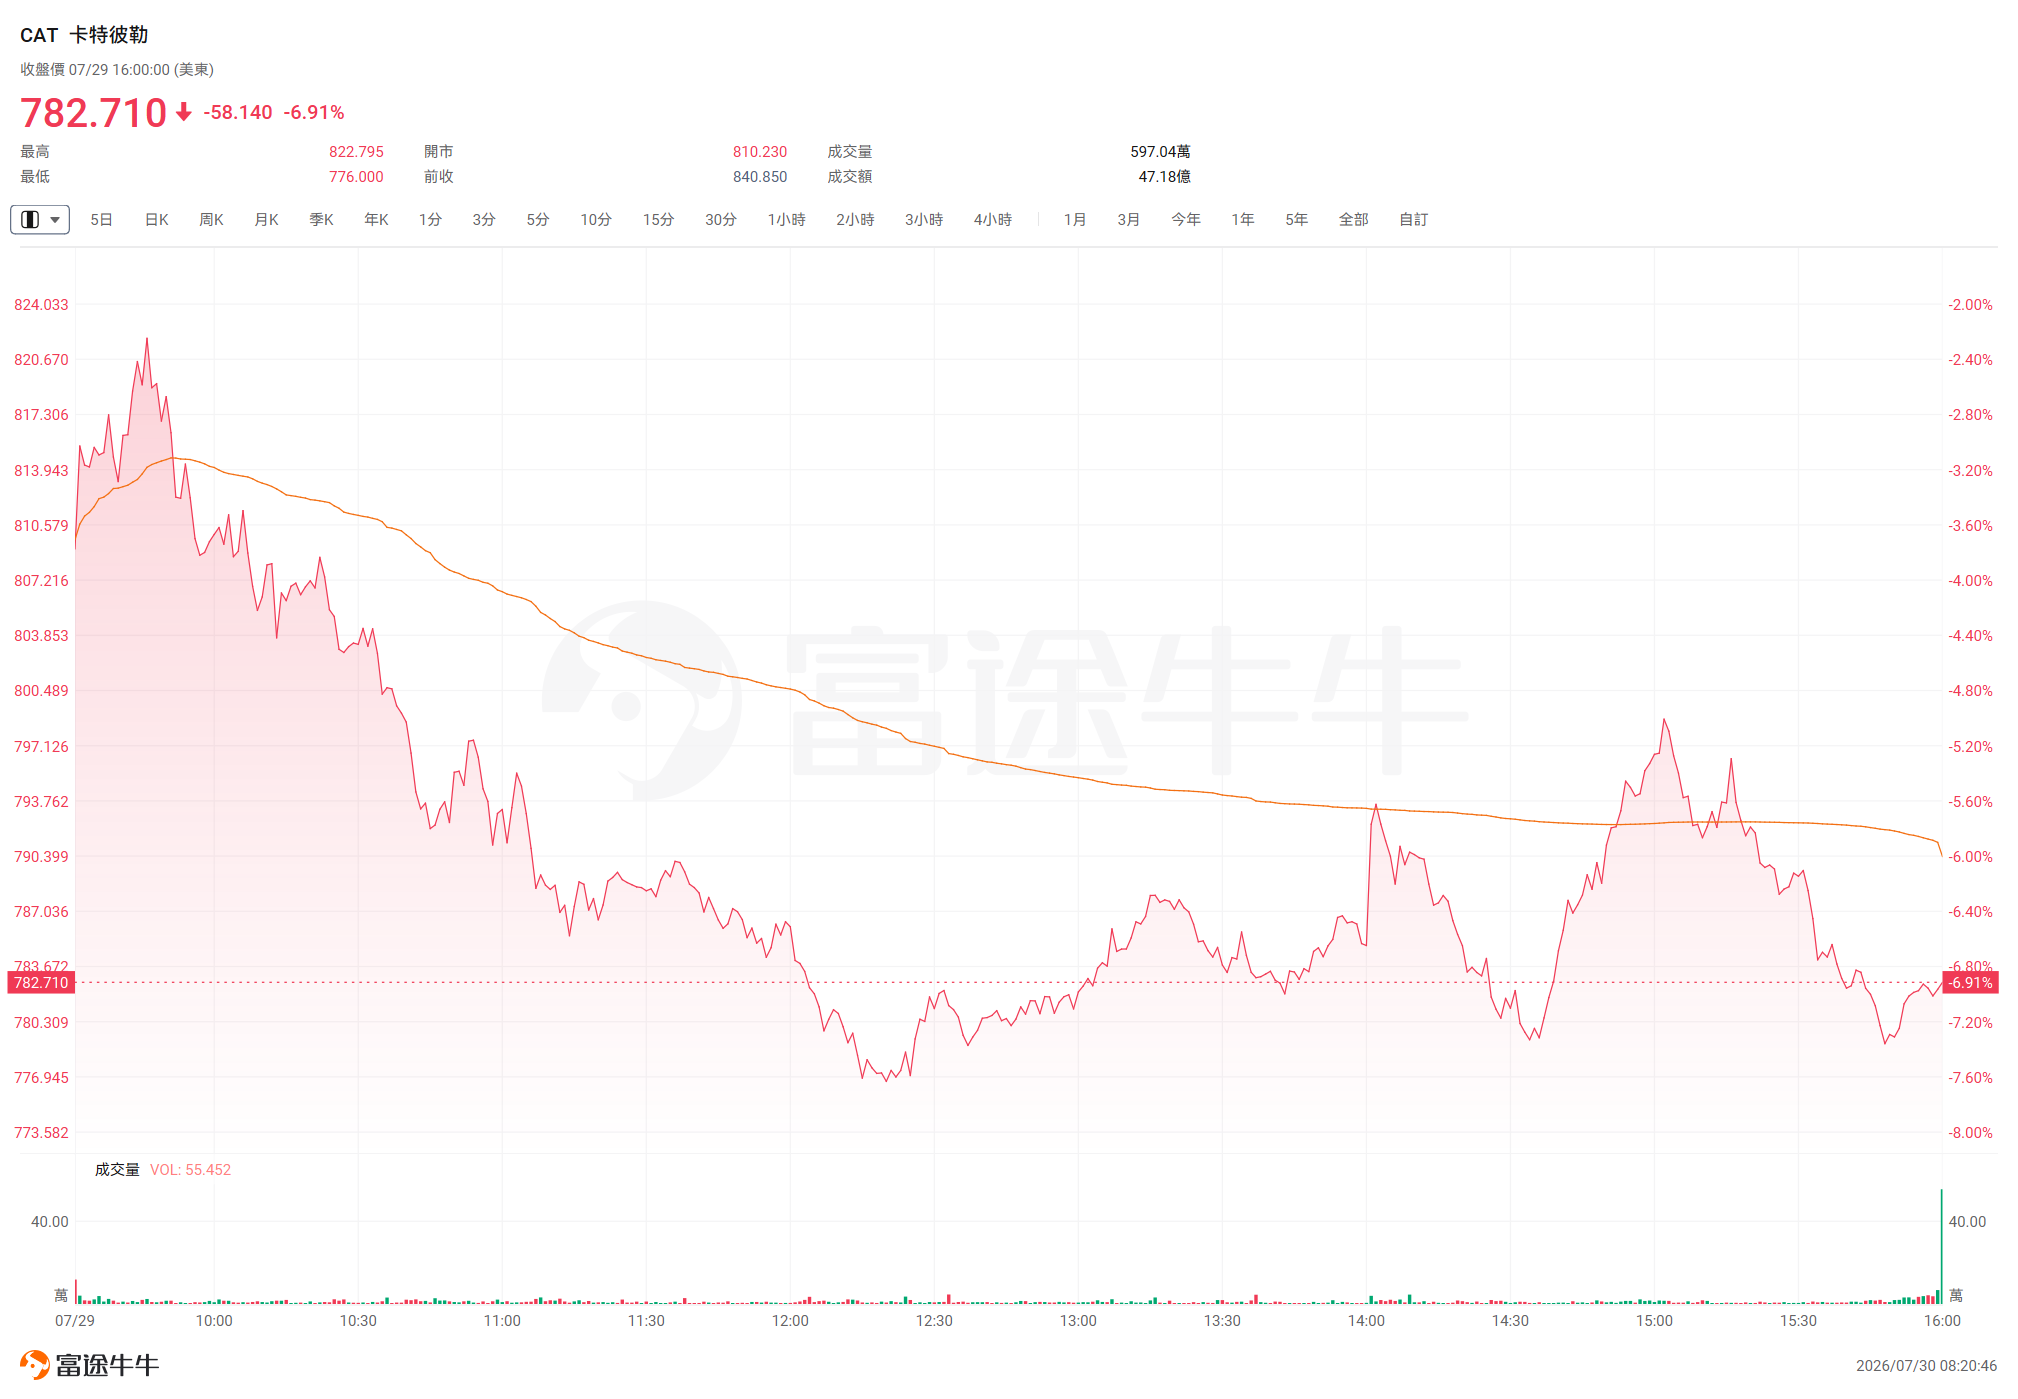
Task: Click the red 782.710 price tag on left axis
Action: (41, 982)
